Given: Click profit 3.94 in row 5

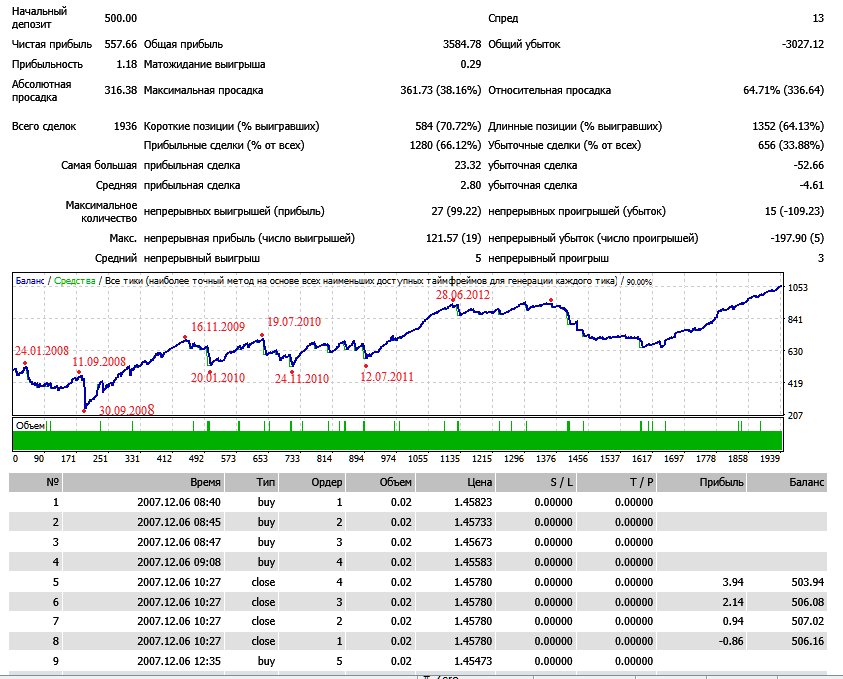Looking at the screenshot, I should [x=733, y=582].
